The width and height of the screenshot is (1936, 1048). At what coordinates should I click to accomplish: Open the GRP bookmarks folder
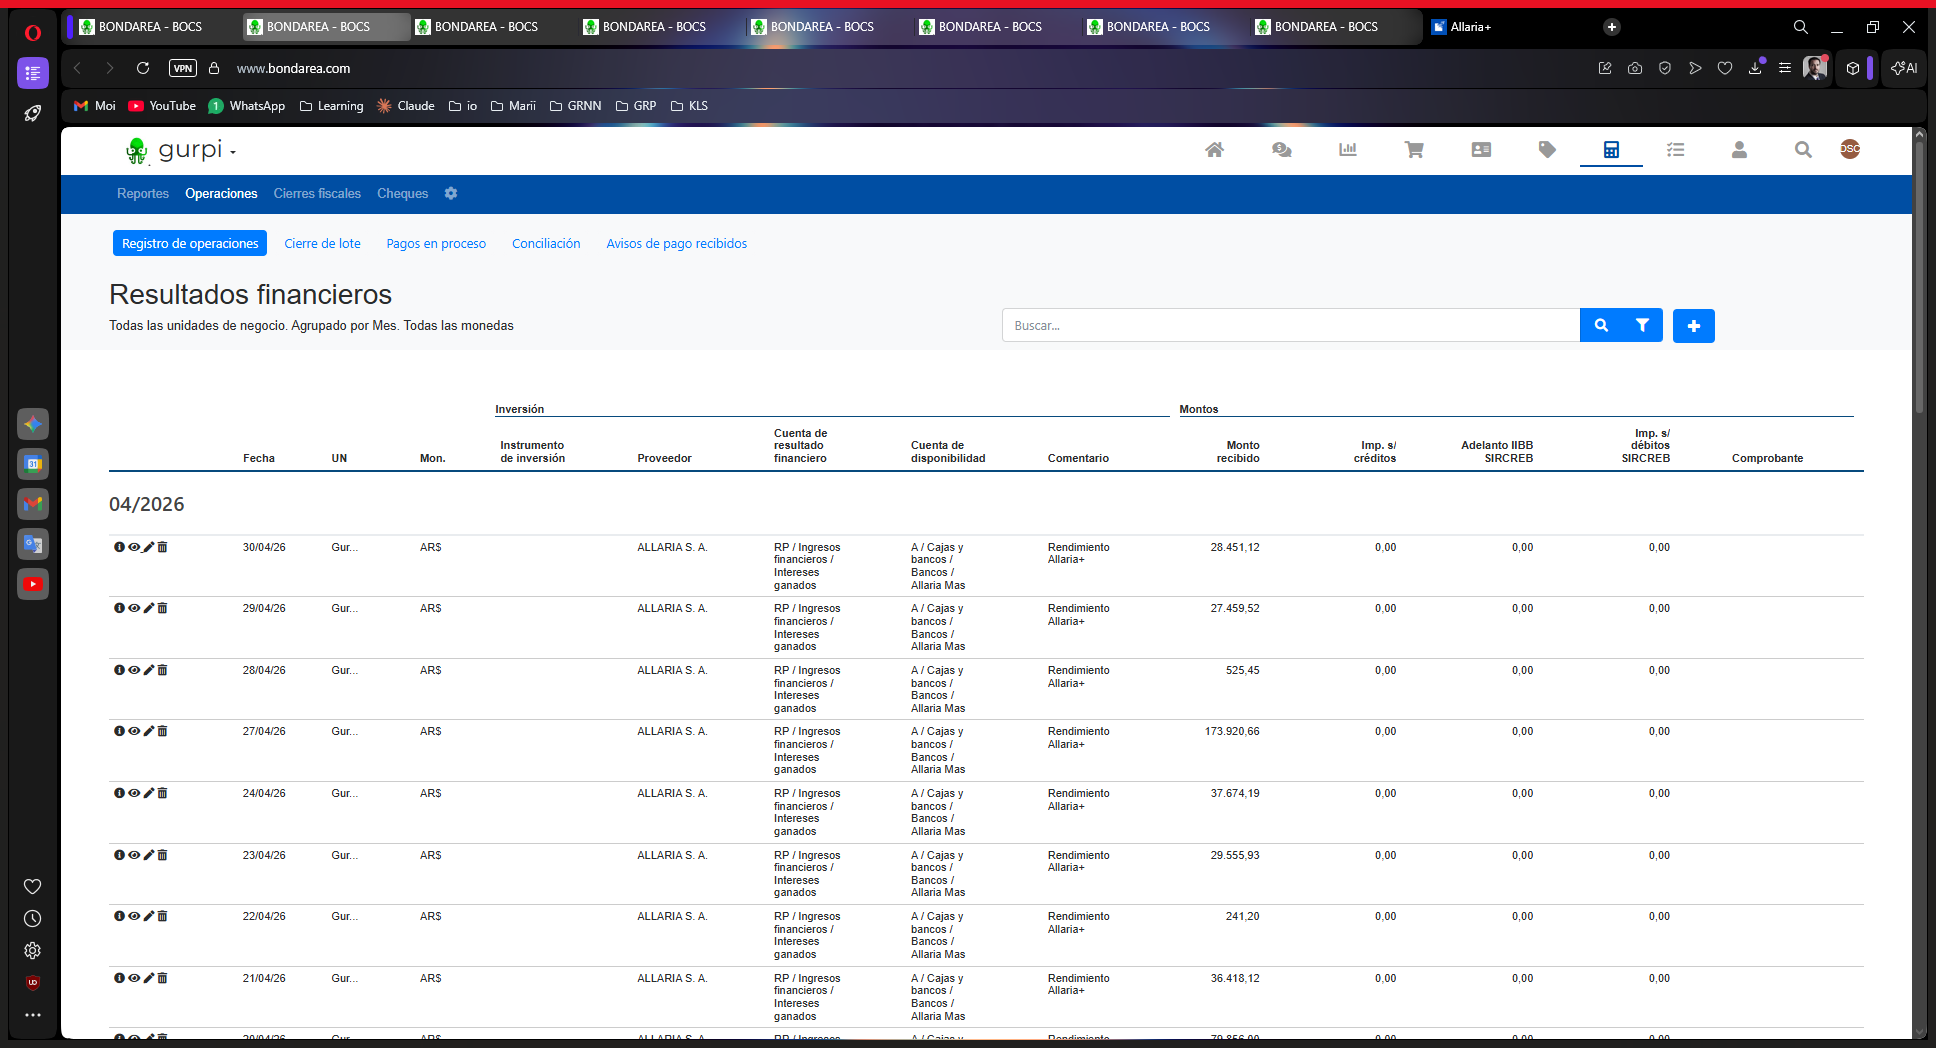636,106
